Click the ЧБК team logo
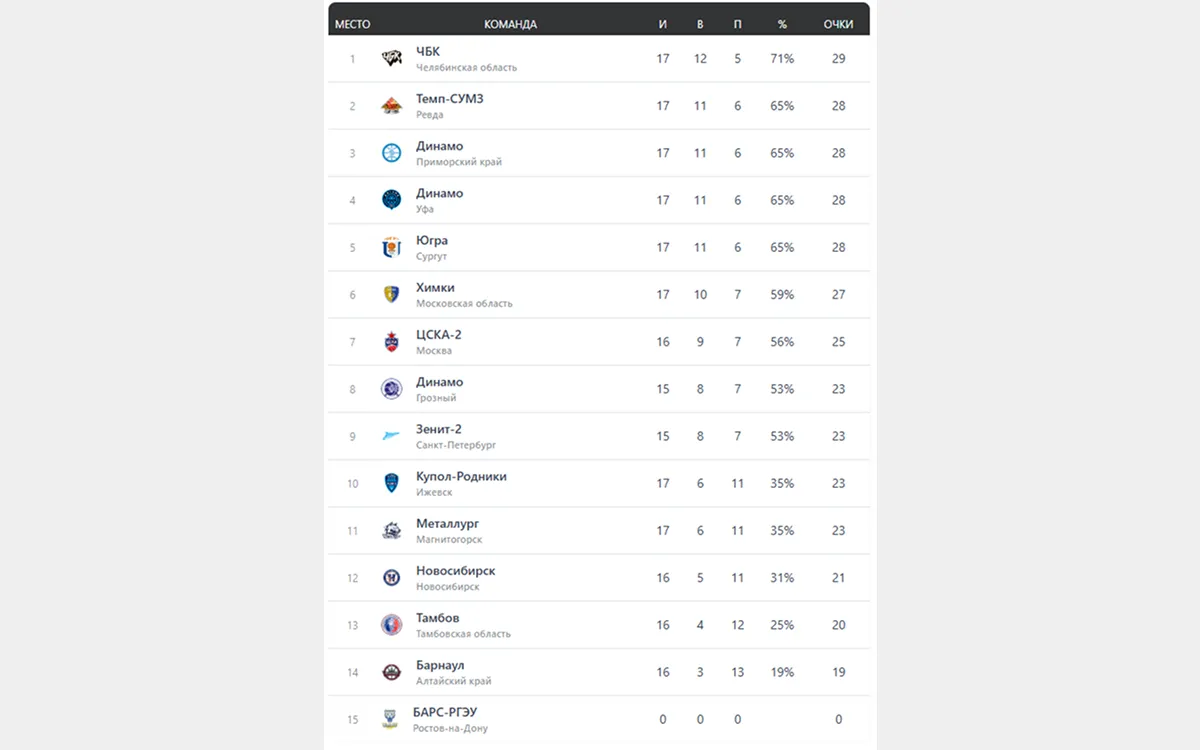The height and width of the screenshot is (750, 1200). click(x=392, y=59)
